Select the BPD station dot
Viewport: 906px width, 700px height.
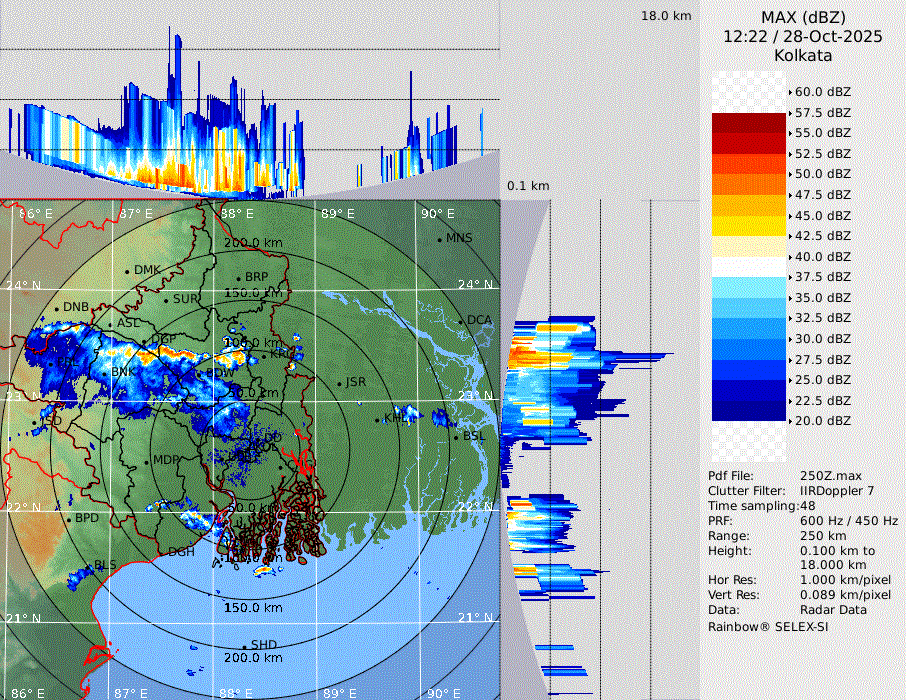tap(69, 519)
